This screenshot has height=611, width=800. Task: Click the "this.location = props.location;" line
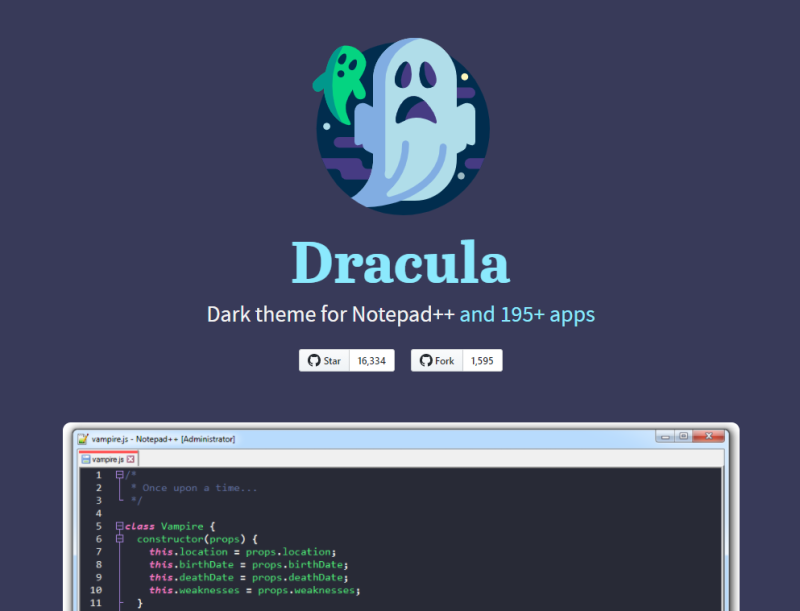pos(242,552)
